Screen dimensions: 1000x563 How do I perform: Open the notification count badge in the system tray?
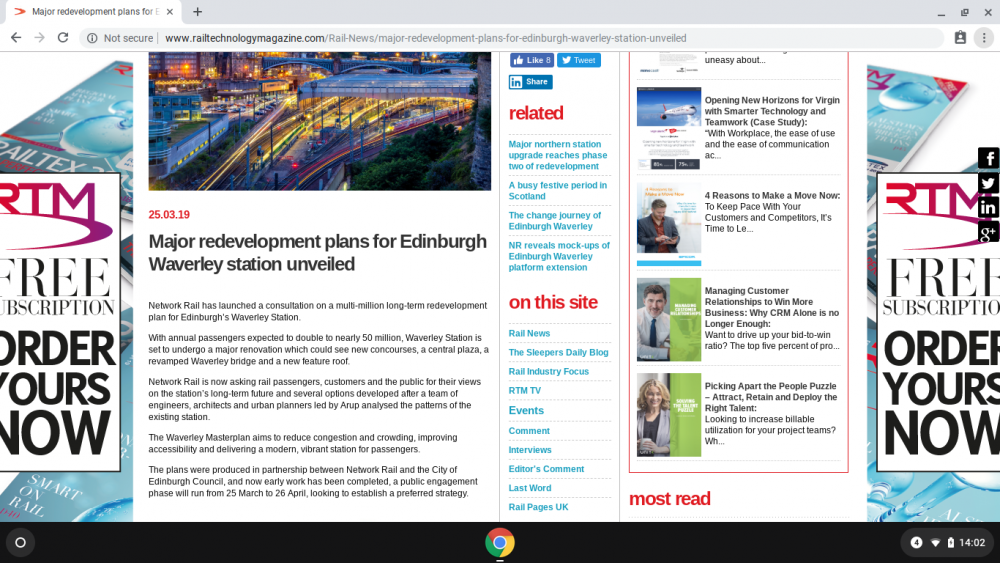tap(916, 543)
